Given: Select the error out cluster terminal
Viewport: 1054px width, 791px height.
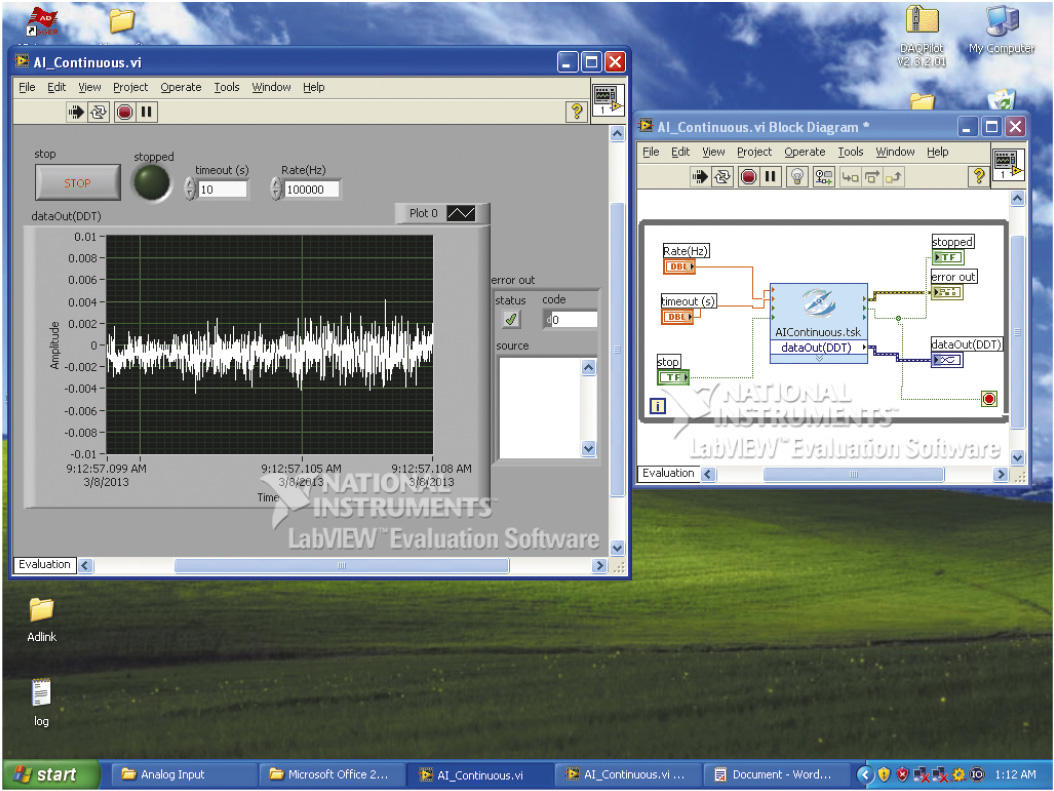Looking at the screenshot, I should click(x=948, y=292).
